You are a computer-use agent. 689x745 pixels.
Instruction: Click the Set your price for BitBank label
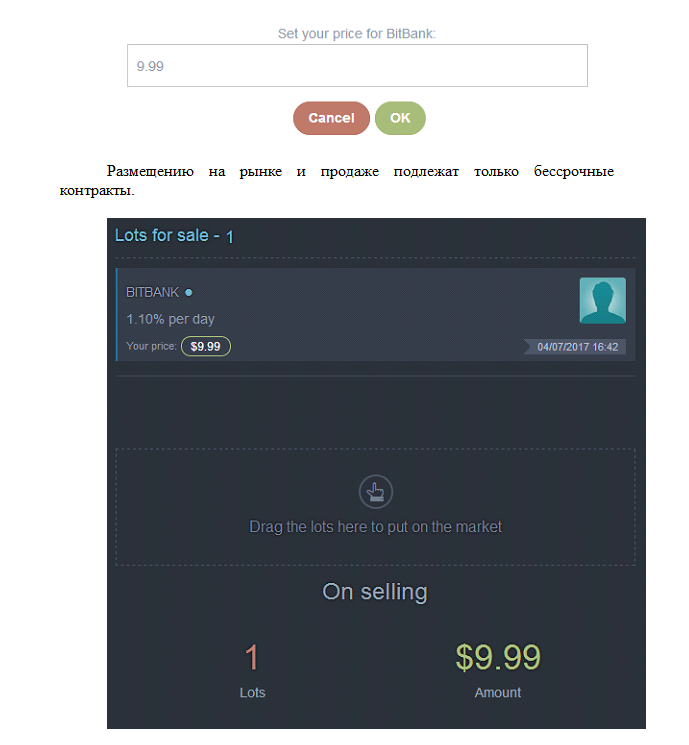(356, 34)
